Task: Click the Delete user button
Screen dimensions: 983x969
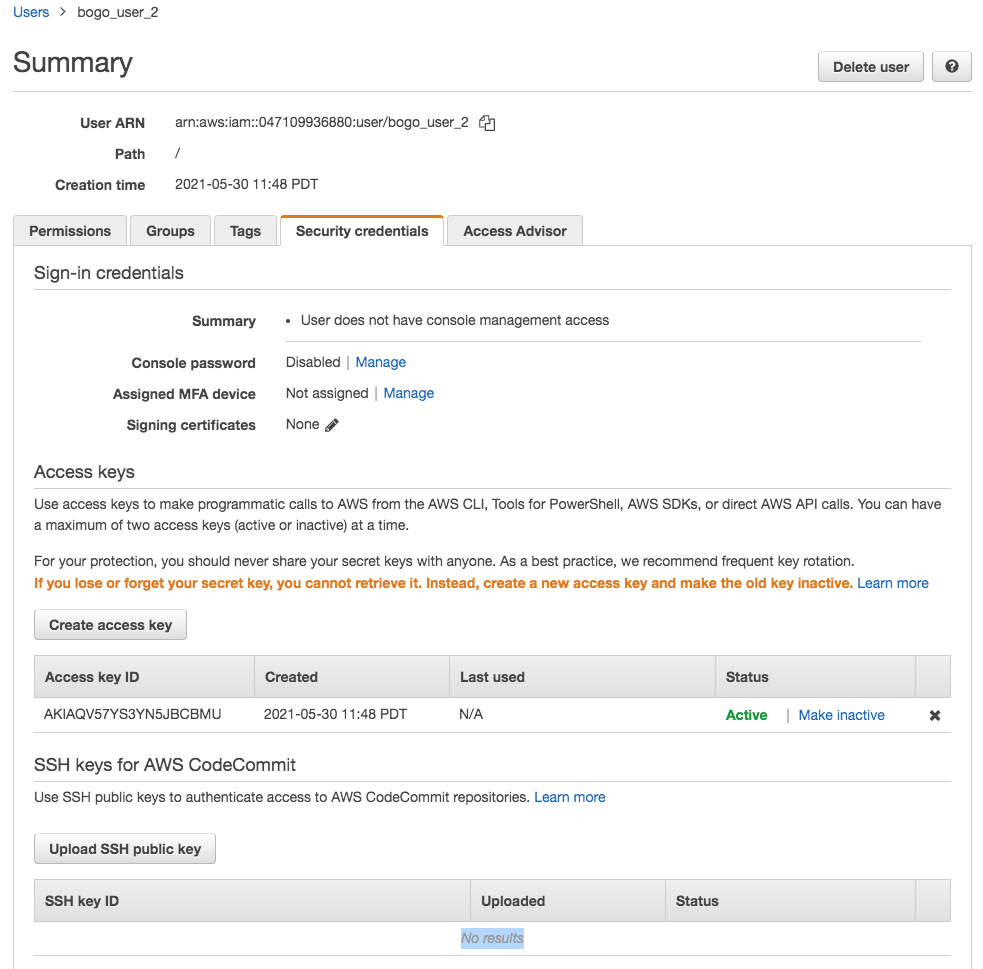Action: [870, 66]
